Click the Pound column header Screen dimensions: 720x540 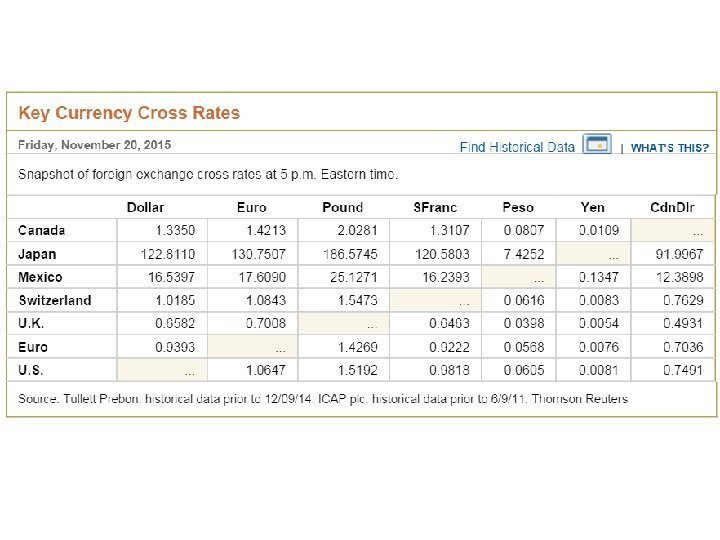pyautogui.click(x=342, y=207)
